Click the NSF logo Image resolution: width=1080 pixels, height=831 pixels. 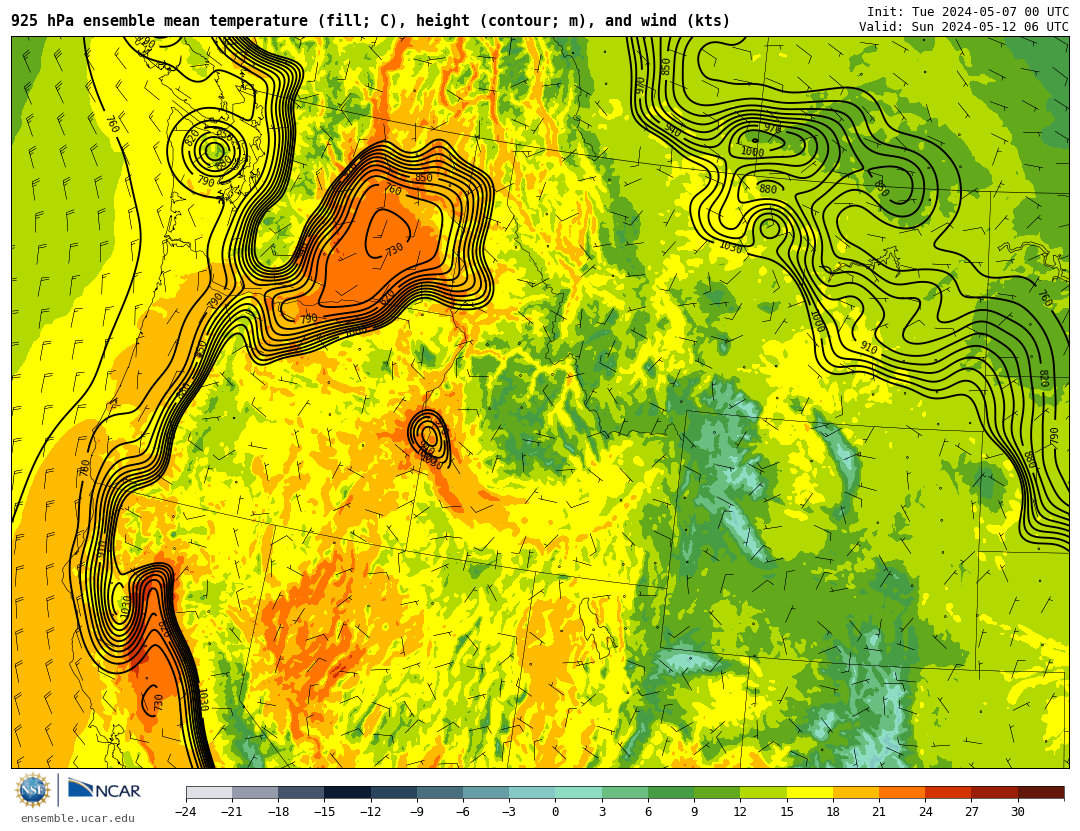[32, 790]
